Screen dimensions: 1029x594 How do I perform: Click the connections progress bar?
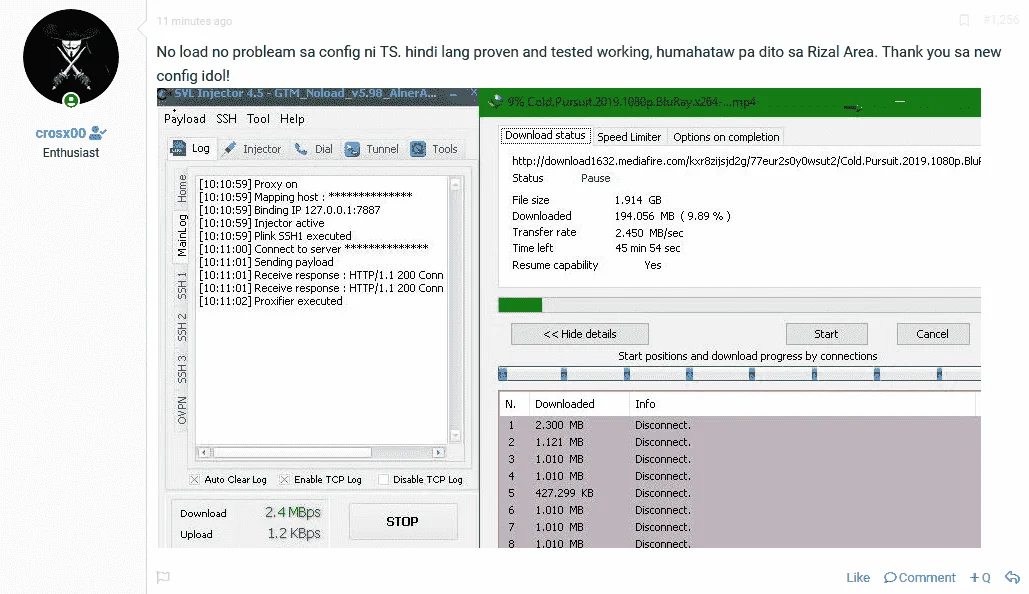tap(740, 374)
